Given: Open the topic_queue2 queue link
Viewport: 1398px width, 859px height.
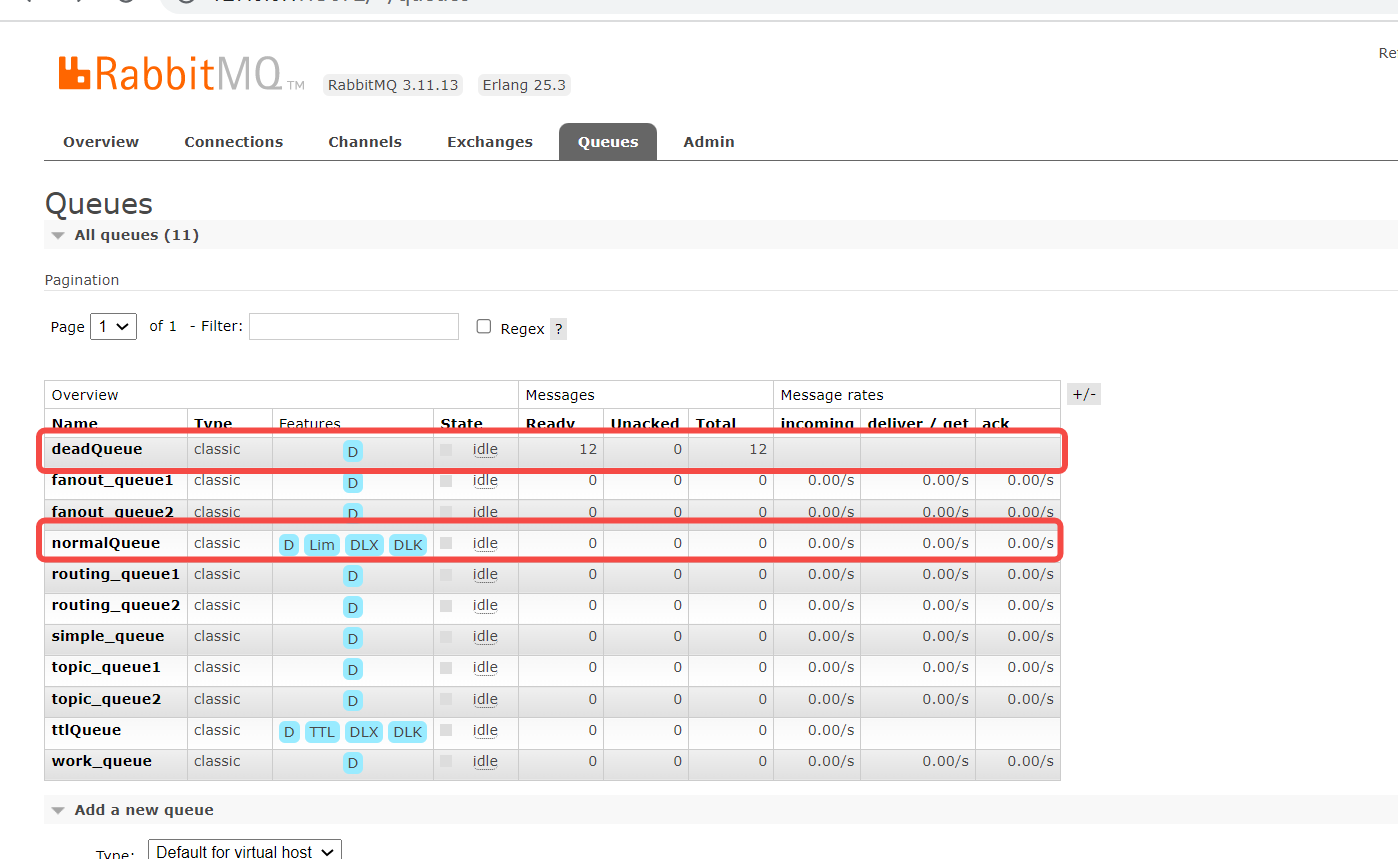Looking at the screenshot, I should pyautogui.click(x=106, y=699).
